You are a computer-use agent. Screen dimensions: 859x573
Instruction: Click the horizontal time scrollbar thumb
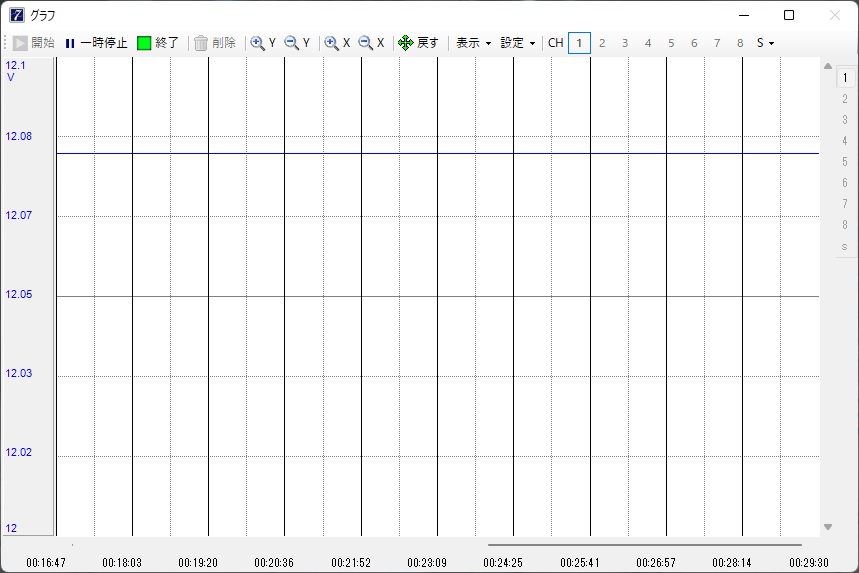(x=644, y=545)
